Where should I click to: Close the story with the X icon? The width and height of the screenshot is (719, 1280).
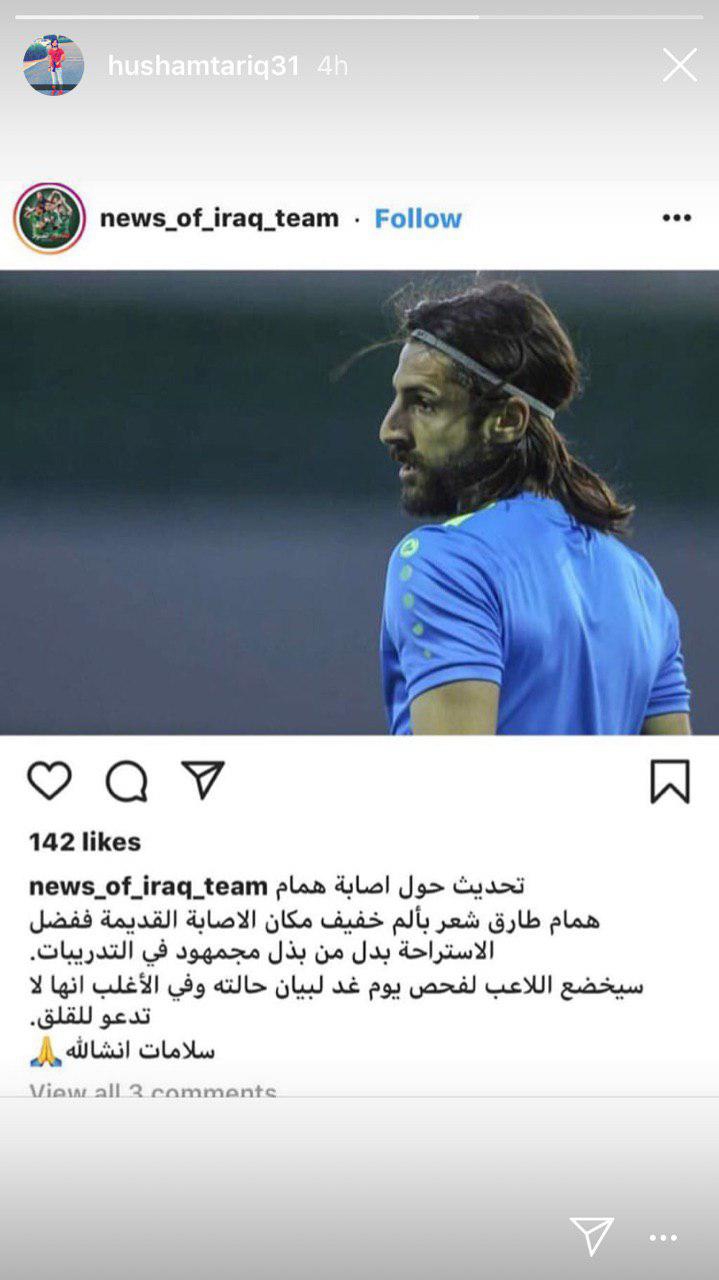tap(680, 66)
